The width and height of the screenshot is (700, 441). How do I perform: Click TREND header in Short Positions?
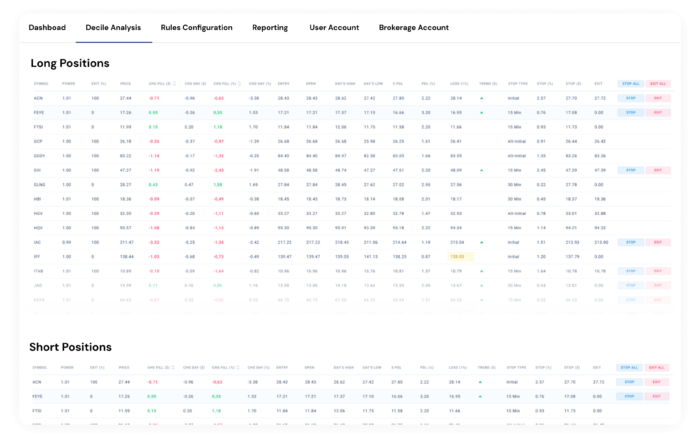pos(487,367)
